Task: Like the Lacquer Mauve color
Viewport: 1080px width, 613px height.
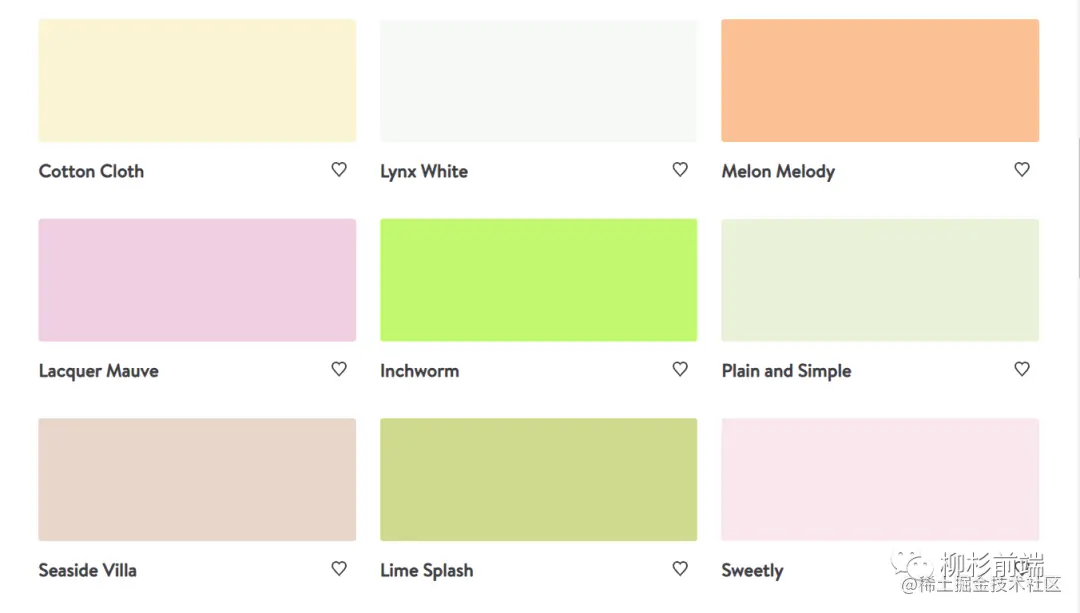Action: [x=339, y=369]
